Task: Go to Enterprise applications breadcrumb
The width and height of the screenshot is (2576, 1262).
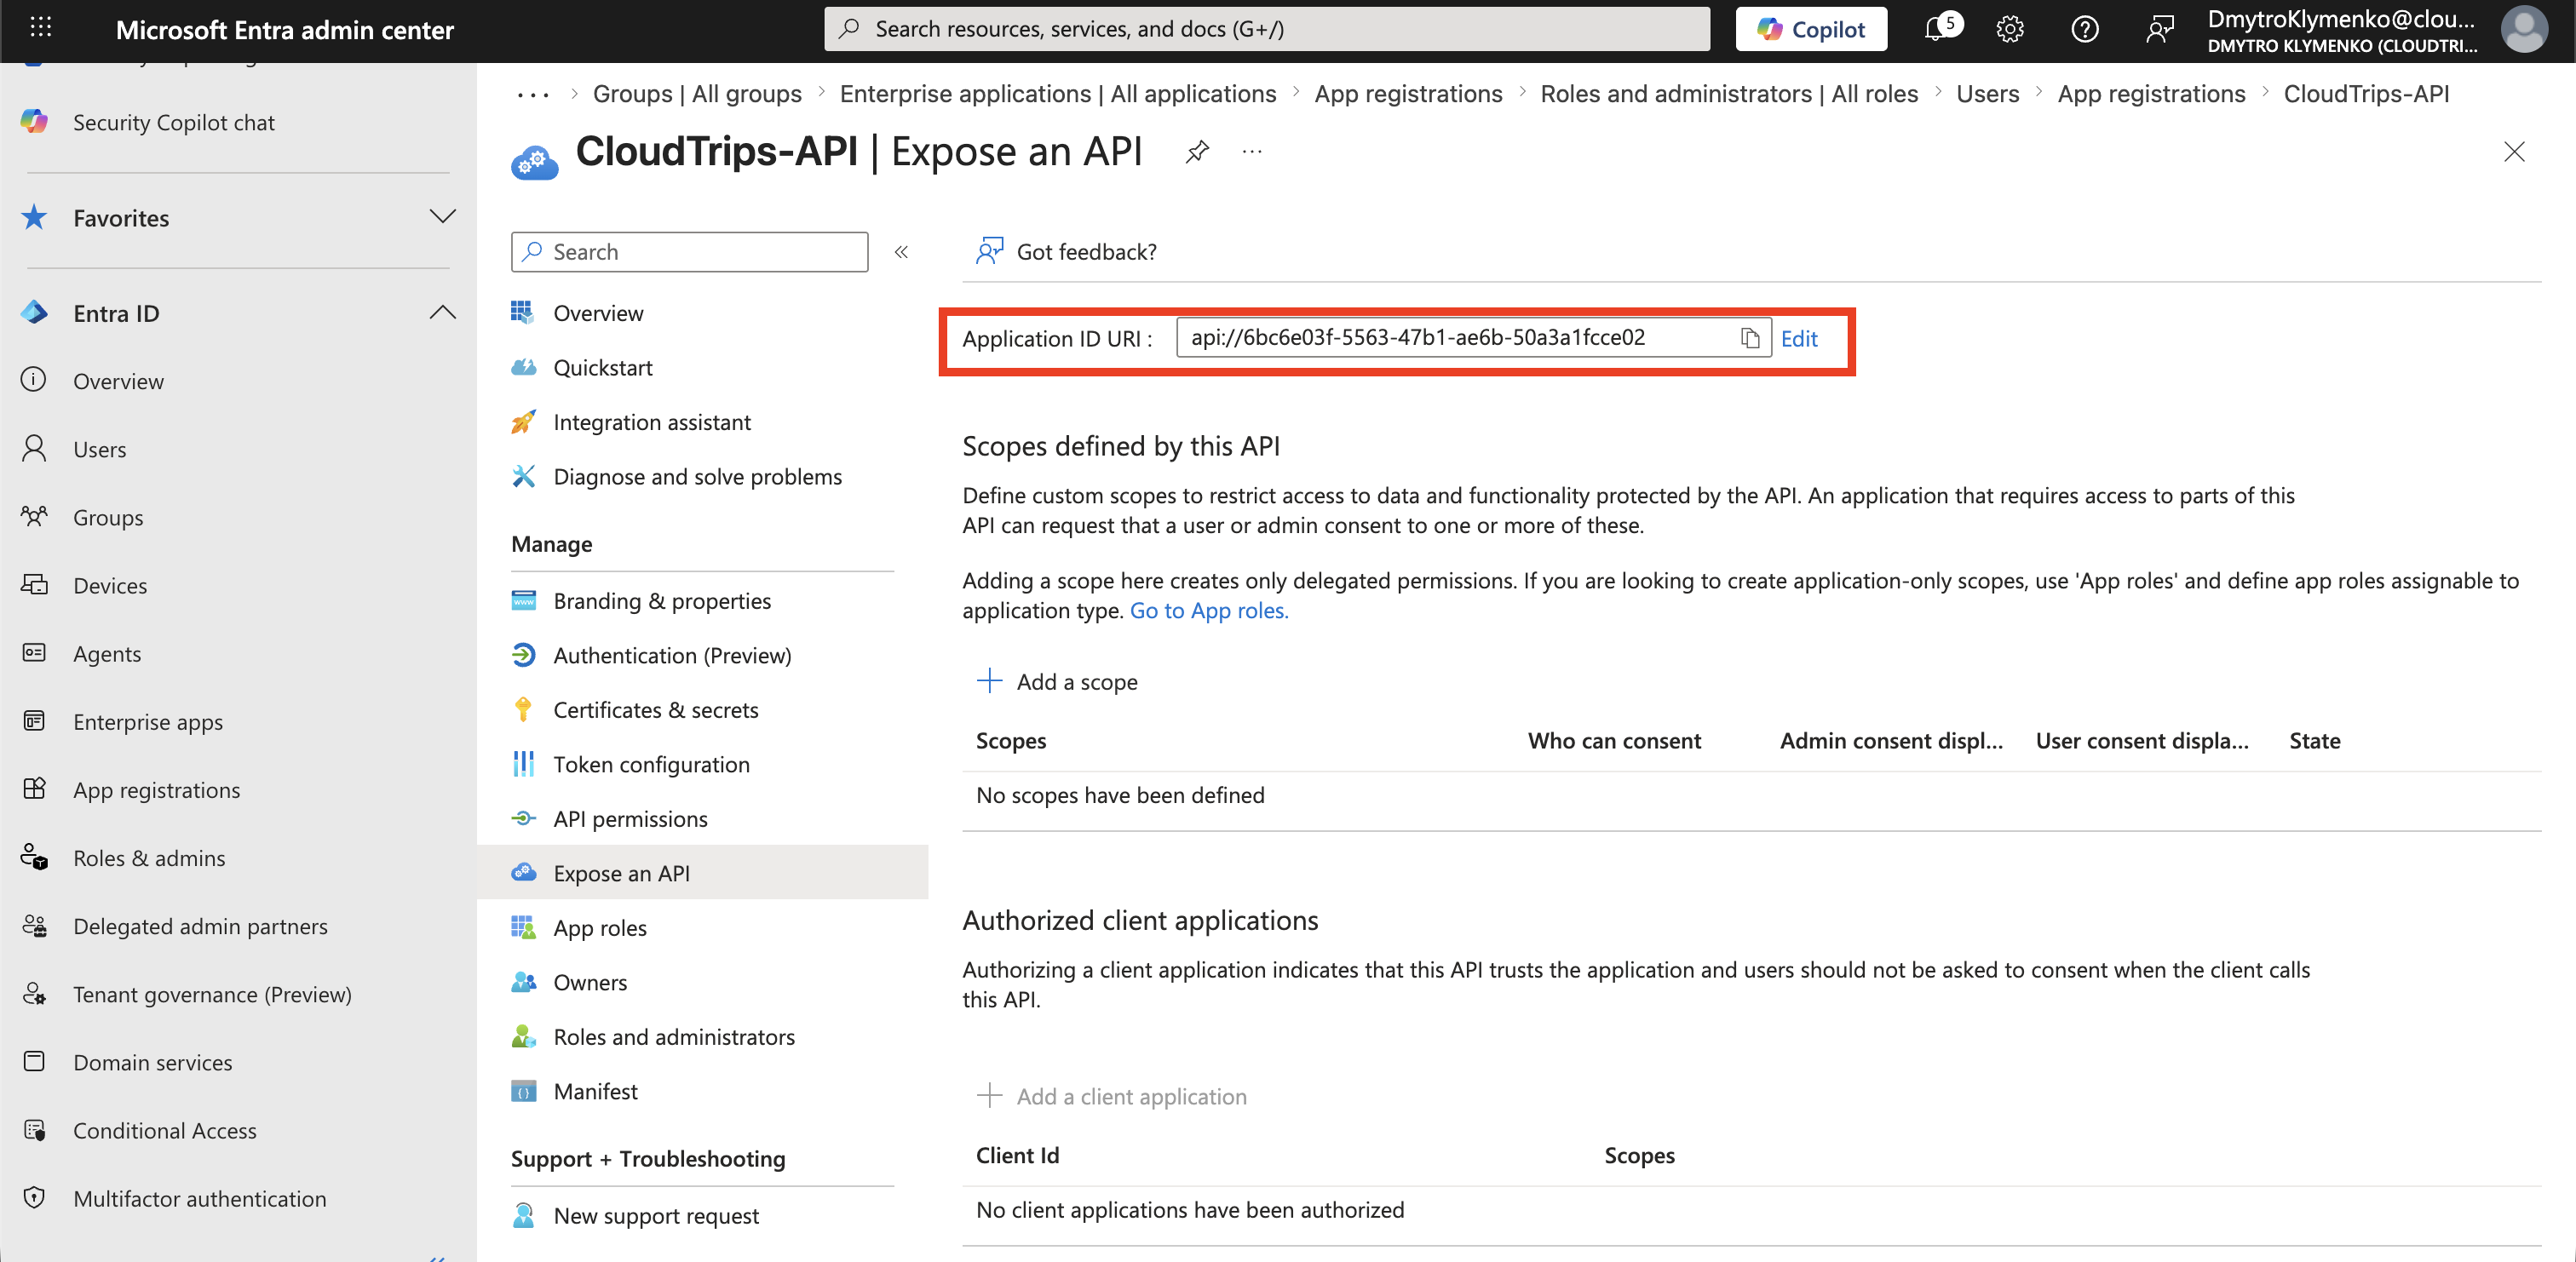Action: (x=1058, y=93)
